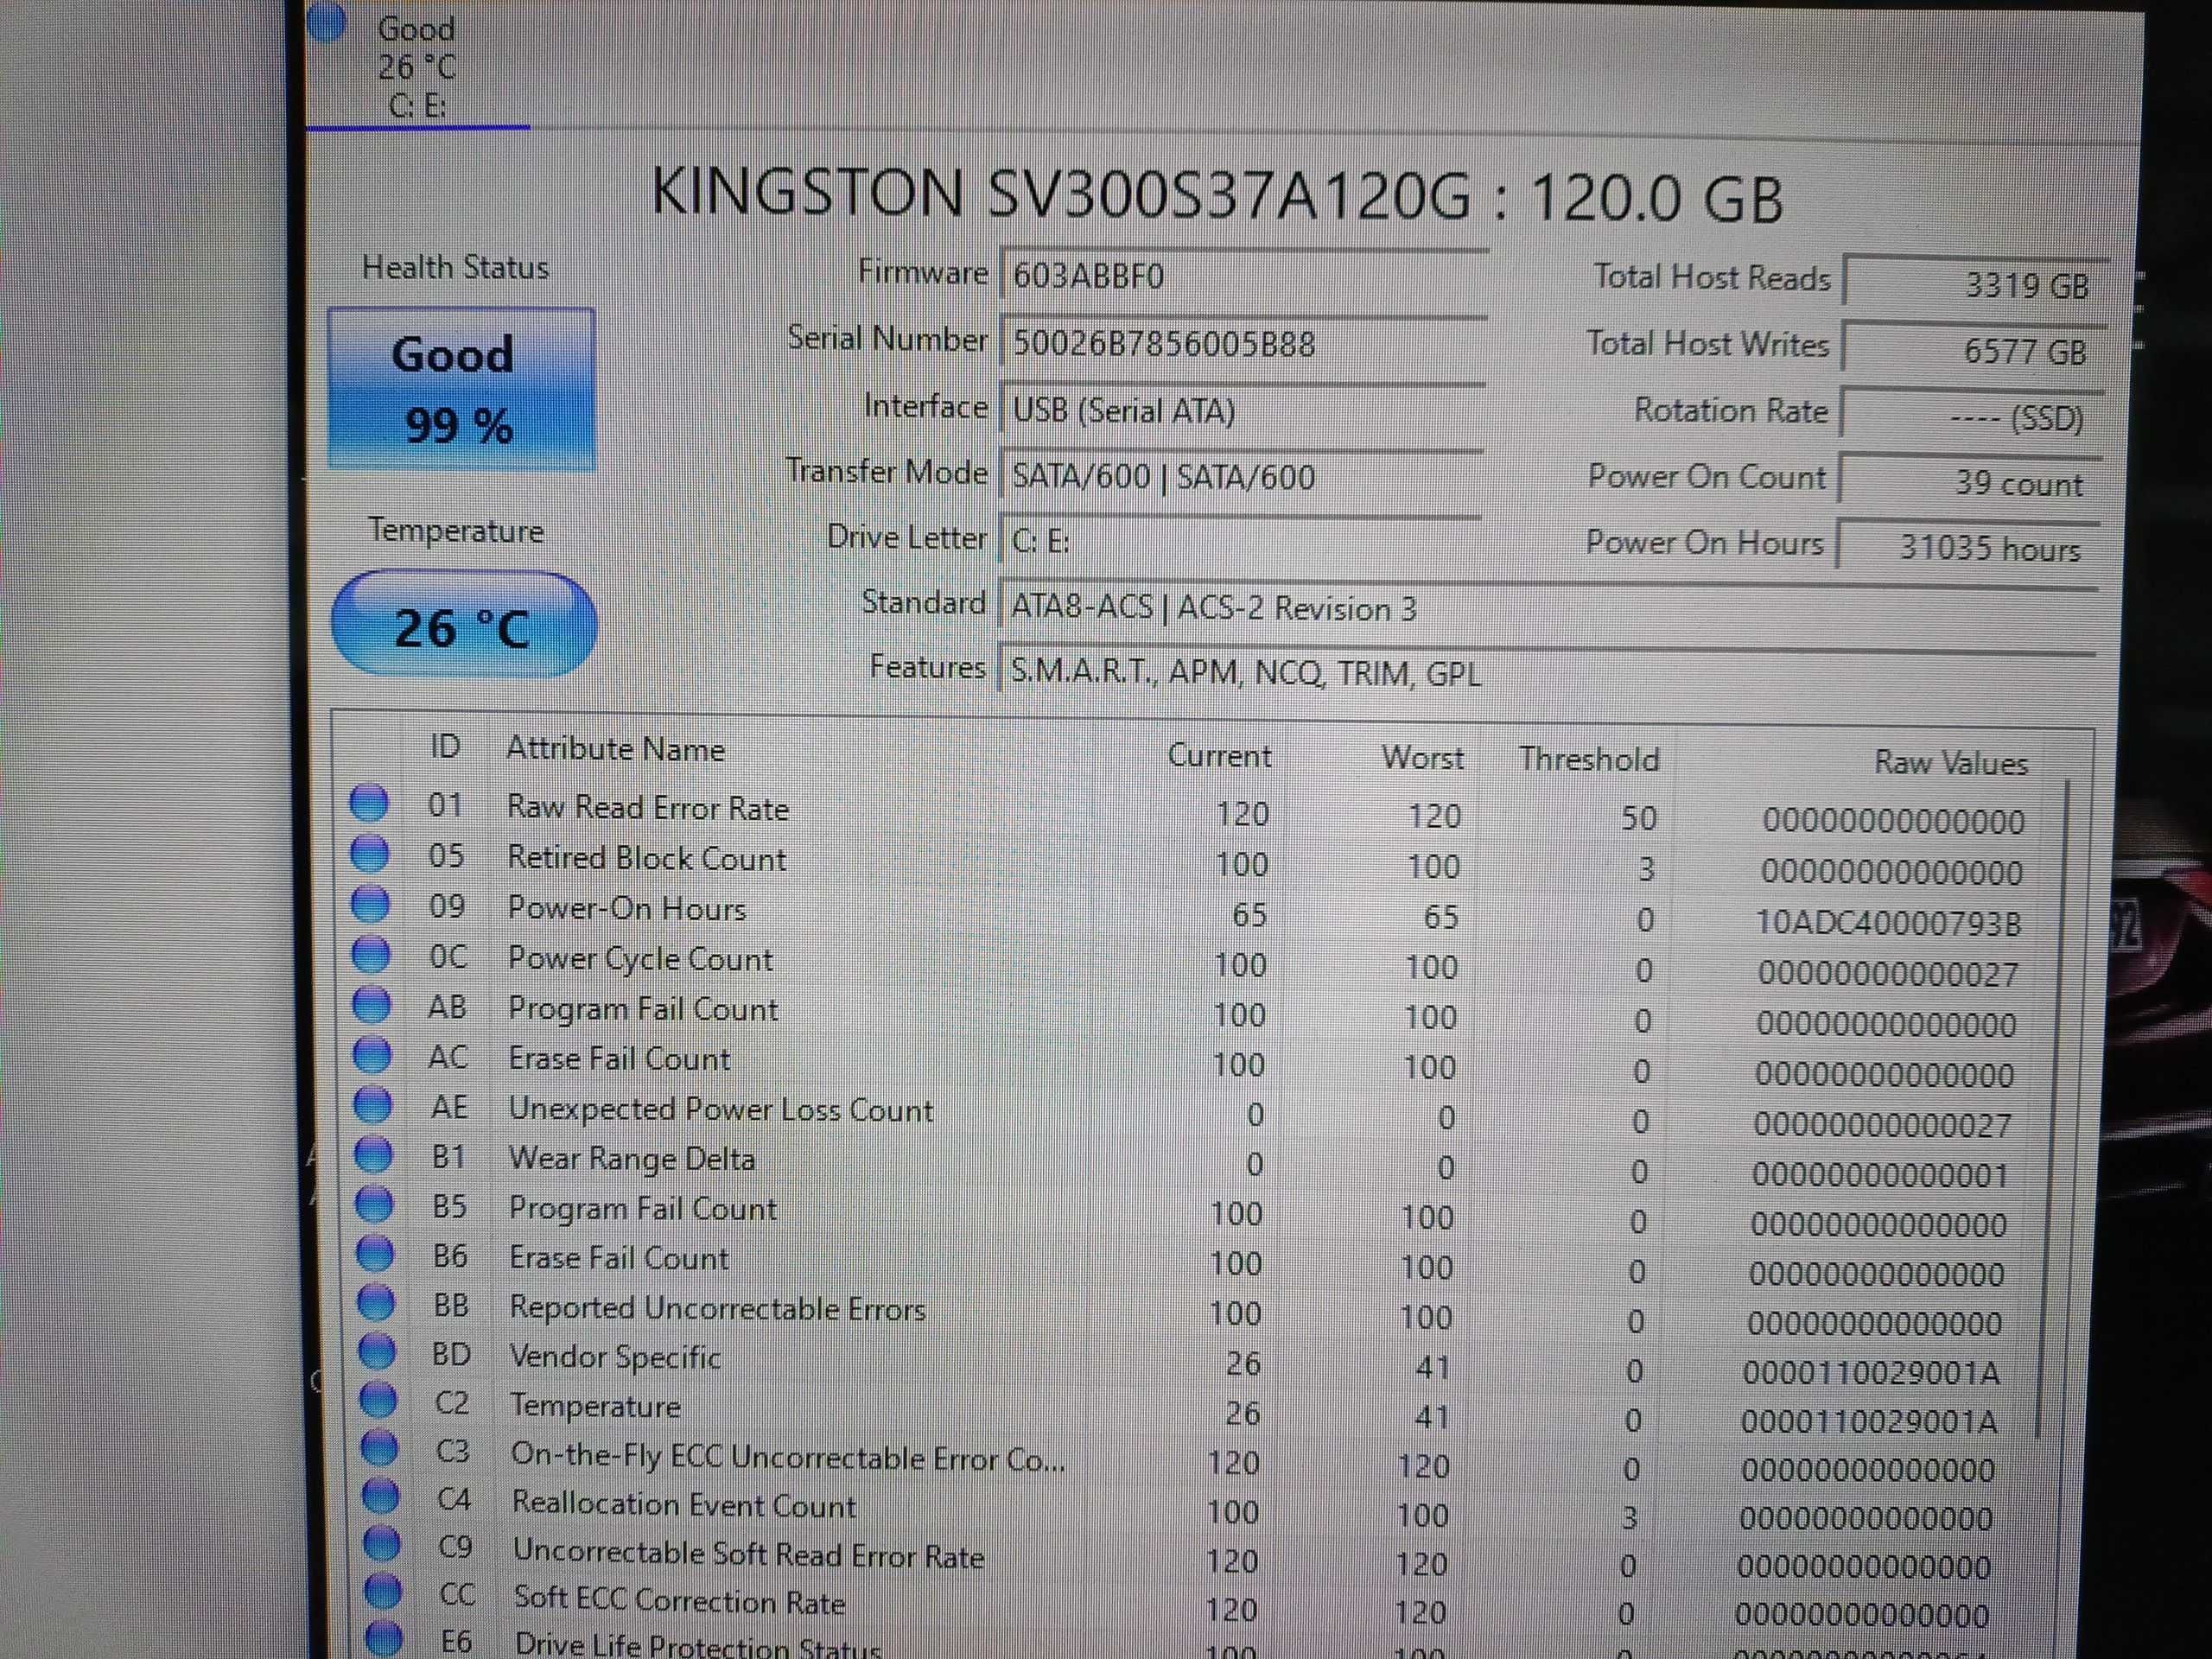The height and width of the screenshot is (1659, 2212).
Task: Click status circle for Power-On Hours row
Action: tap(371, 903)
